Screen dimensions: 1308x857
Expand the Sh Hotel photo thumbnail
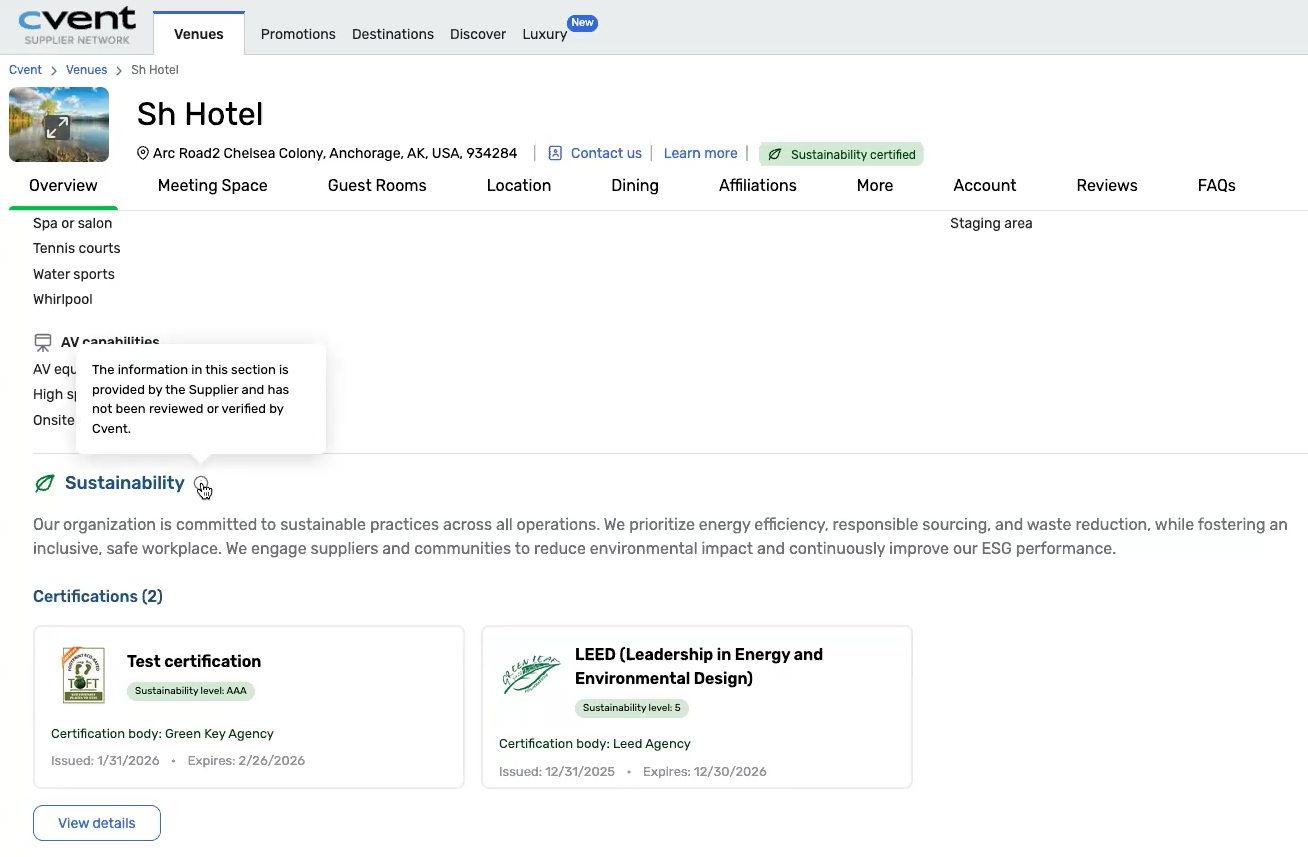tap(58, 125)
